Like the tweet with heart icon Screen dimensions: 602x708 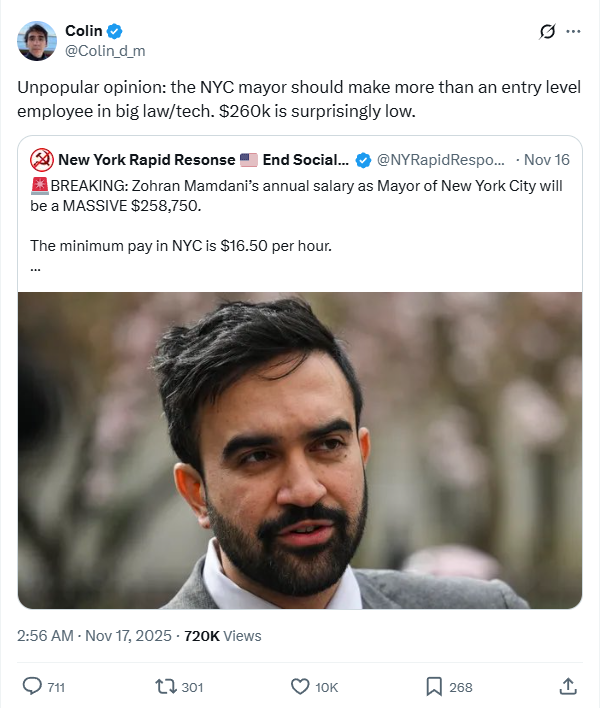[299, 686]
